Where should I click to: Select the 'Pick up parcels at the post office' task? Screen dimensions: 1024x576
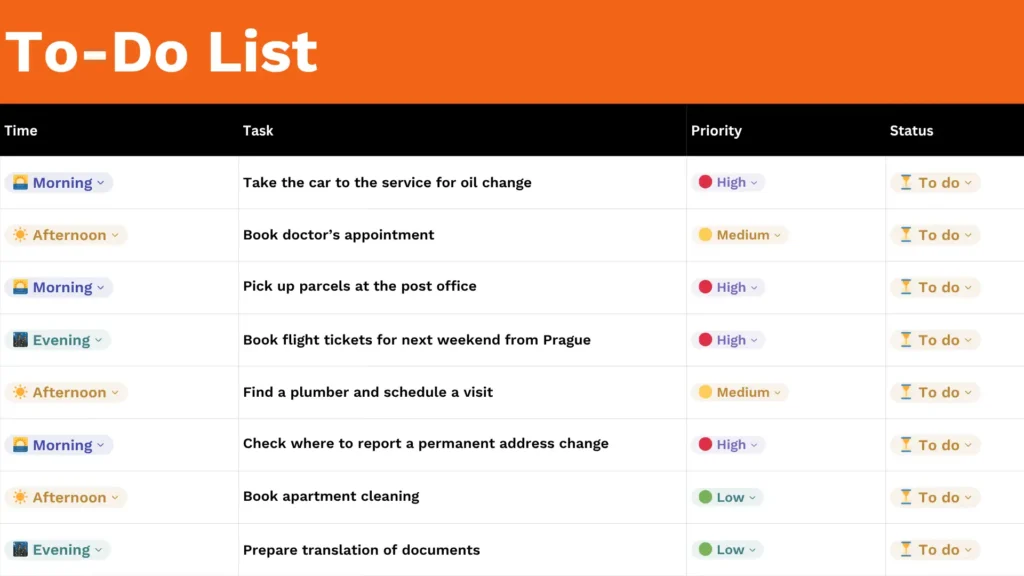pos(359,286)
